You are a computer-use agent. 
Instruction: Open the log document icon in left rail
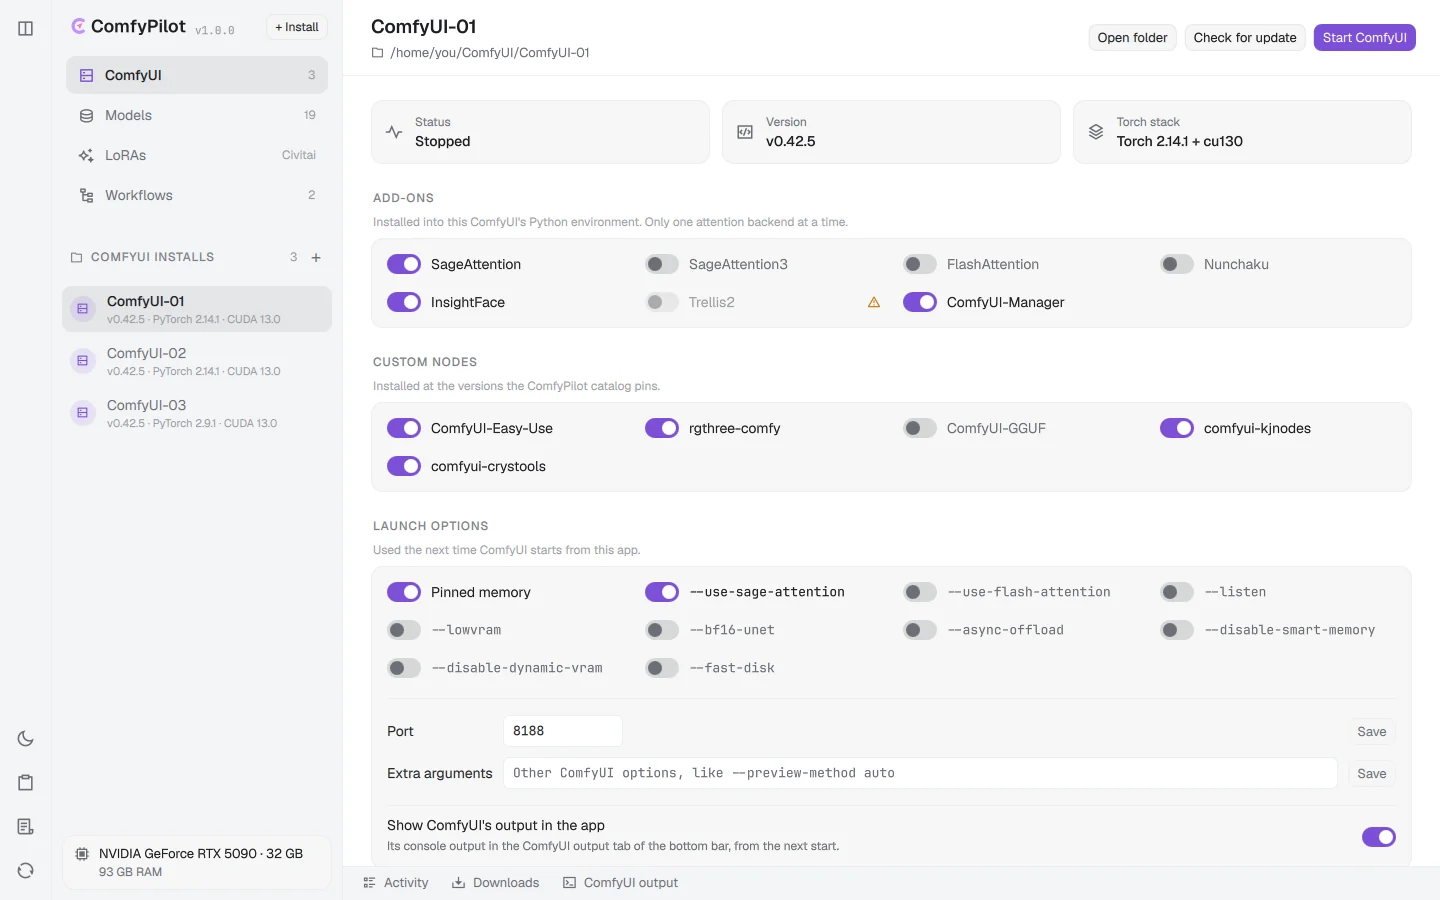coord(26,827)
